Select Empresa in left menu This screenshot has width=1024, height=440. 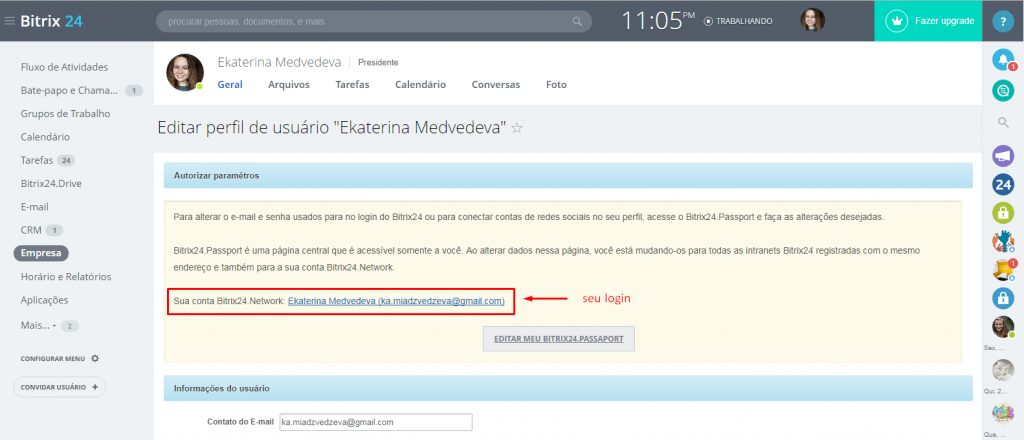(40, 253)
